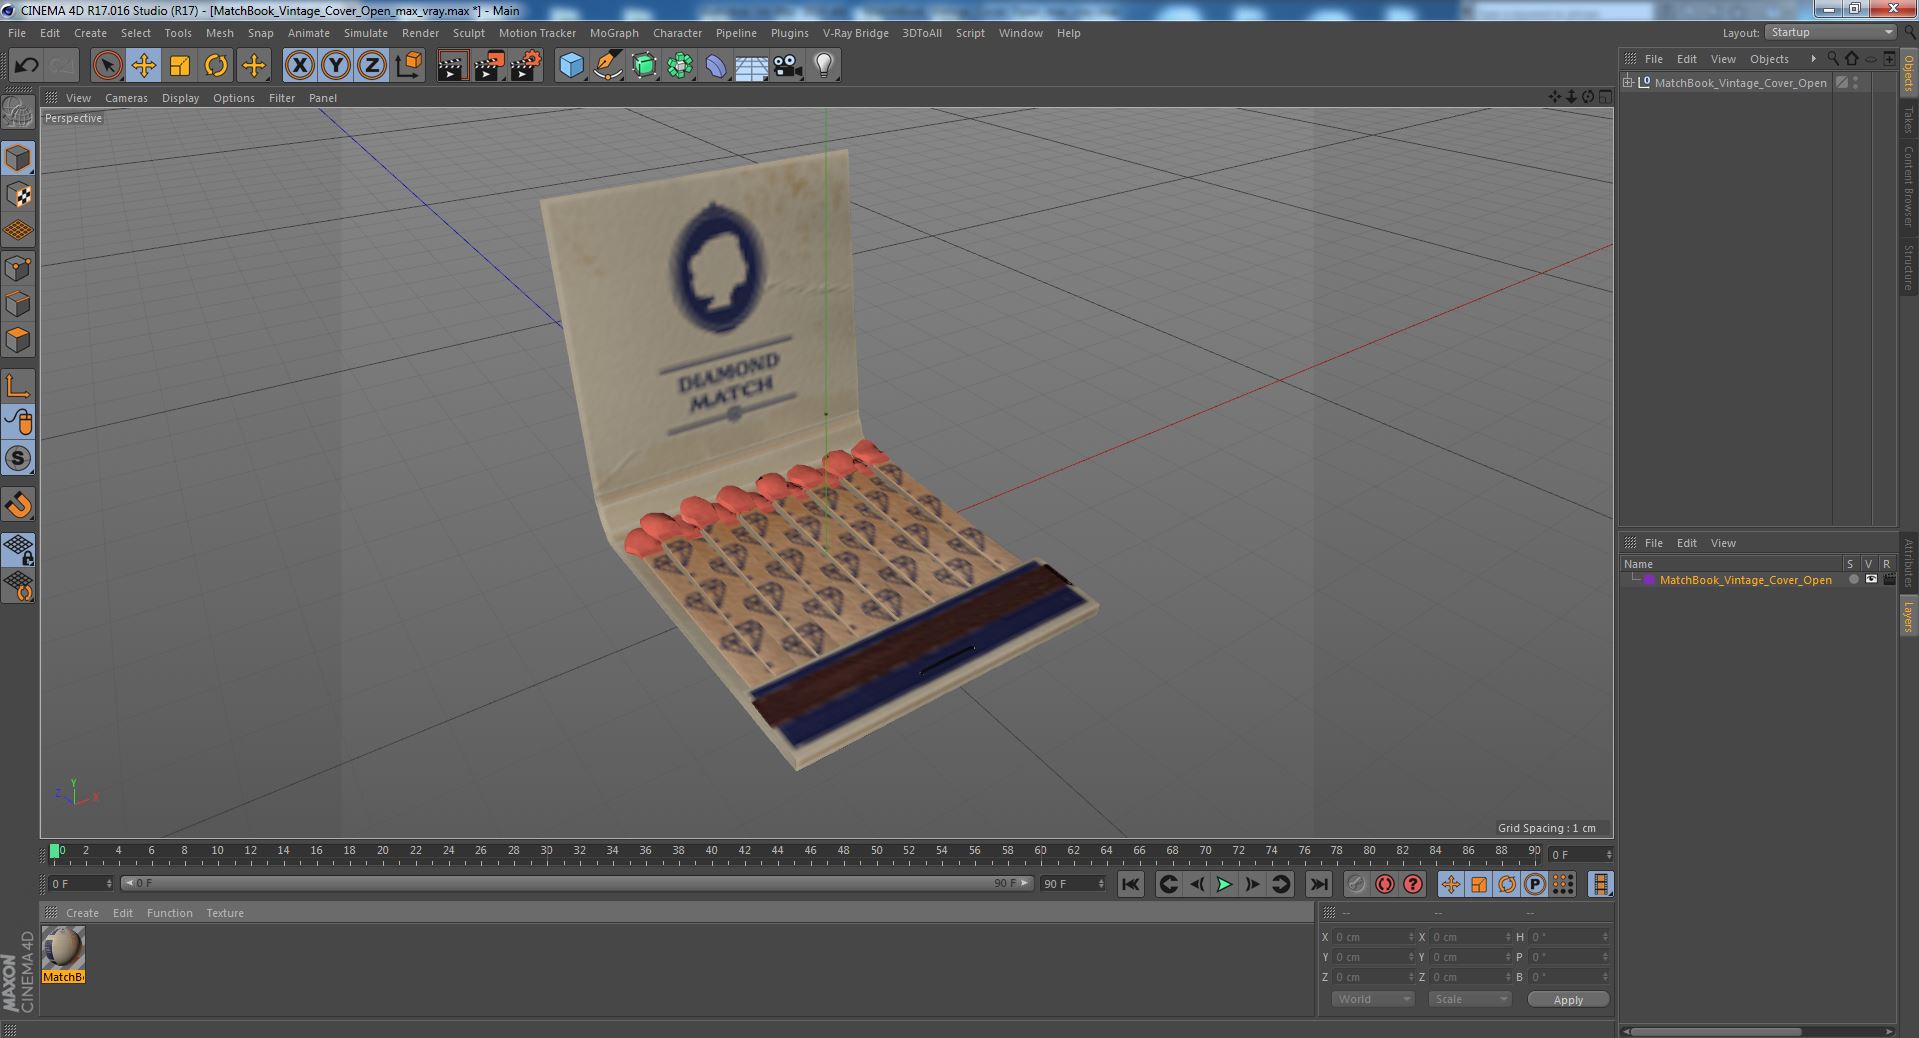The width and height of the screenshot is (1919, 1038).
Task: Toggle the coordinate system icon
Action: (x=408, y=66)
